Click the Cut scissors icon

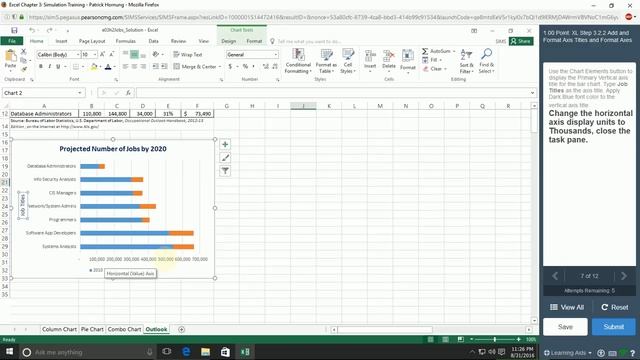click(x=23, y=51)
